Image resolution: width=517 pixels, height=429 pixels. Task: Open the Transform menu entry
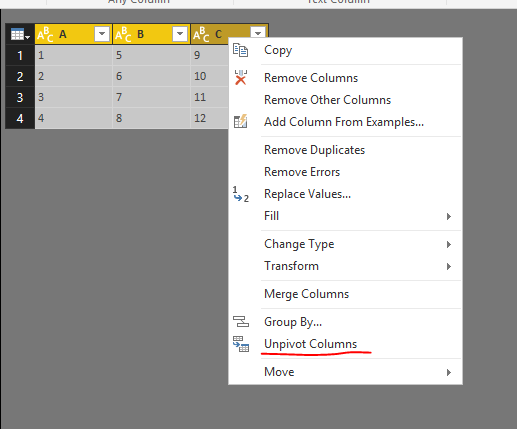coord(345,266)
